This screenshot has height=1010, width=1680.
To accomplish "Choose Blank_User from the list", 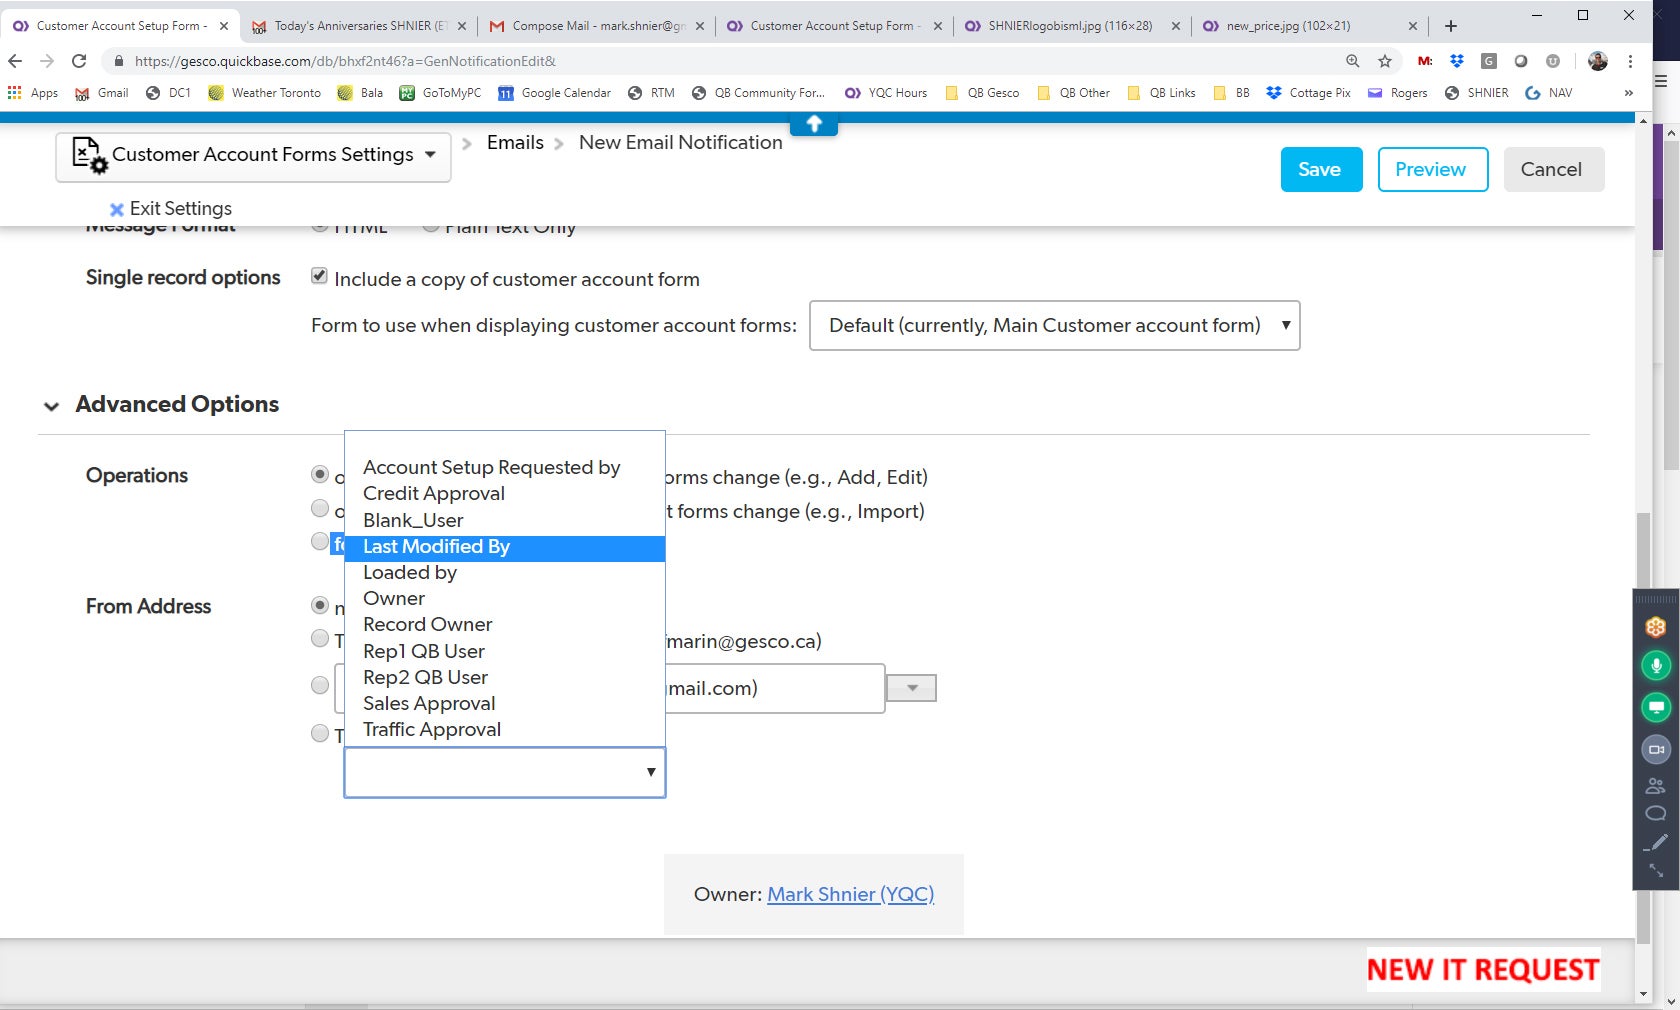I will [505, 520].
